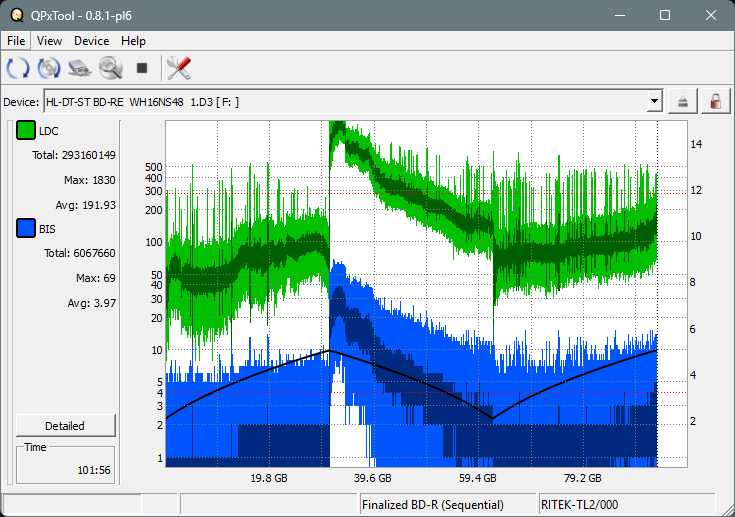Close the QPxTool window
Screen dimensions: 735x517
point(711,15)
